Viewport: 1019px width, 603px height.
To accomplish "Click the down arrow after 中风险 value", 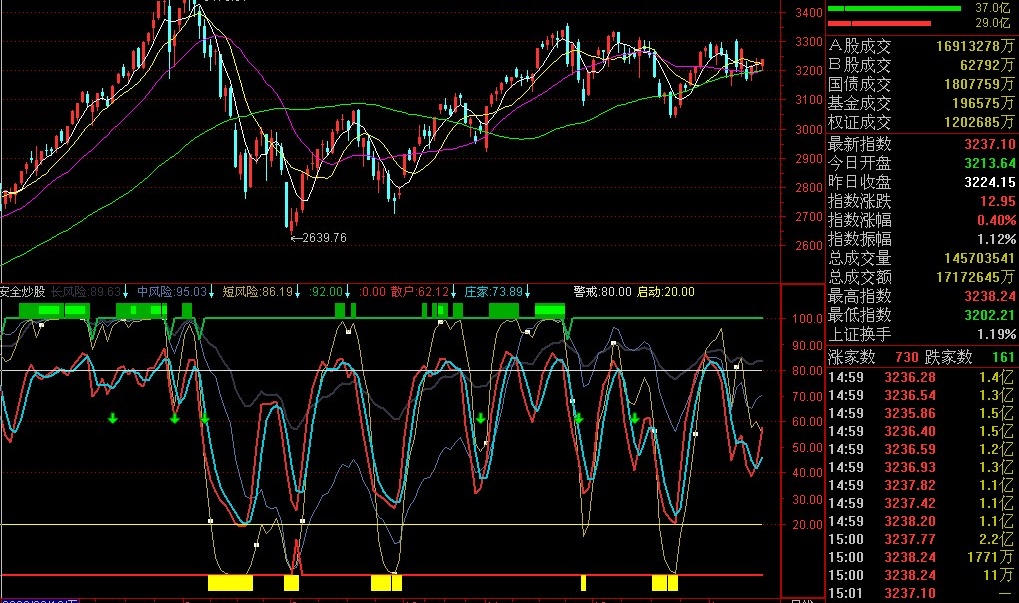I will click(x=211, y=292).
